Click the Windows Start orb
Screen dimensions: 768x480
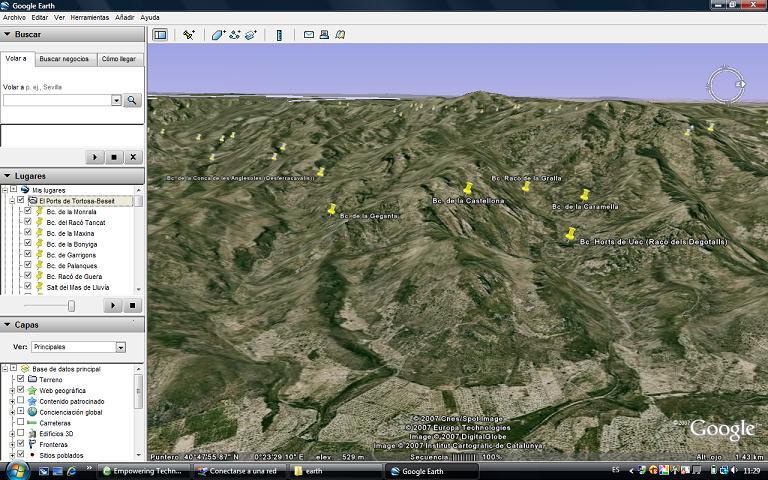tap(17, 471)
